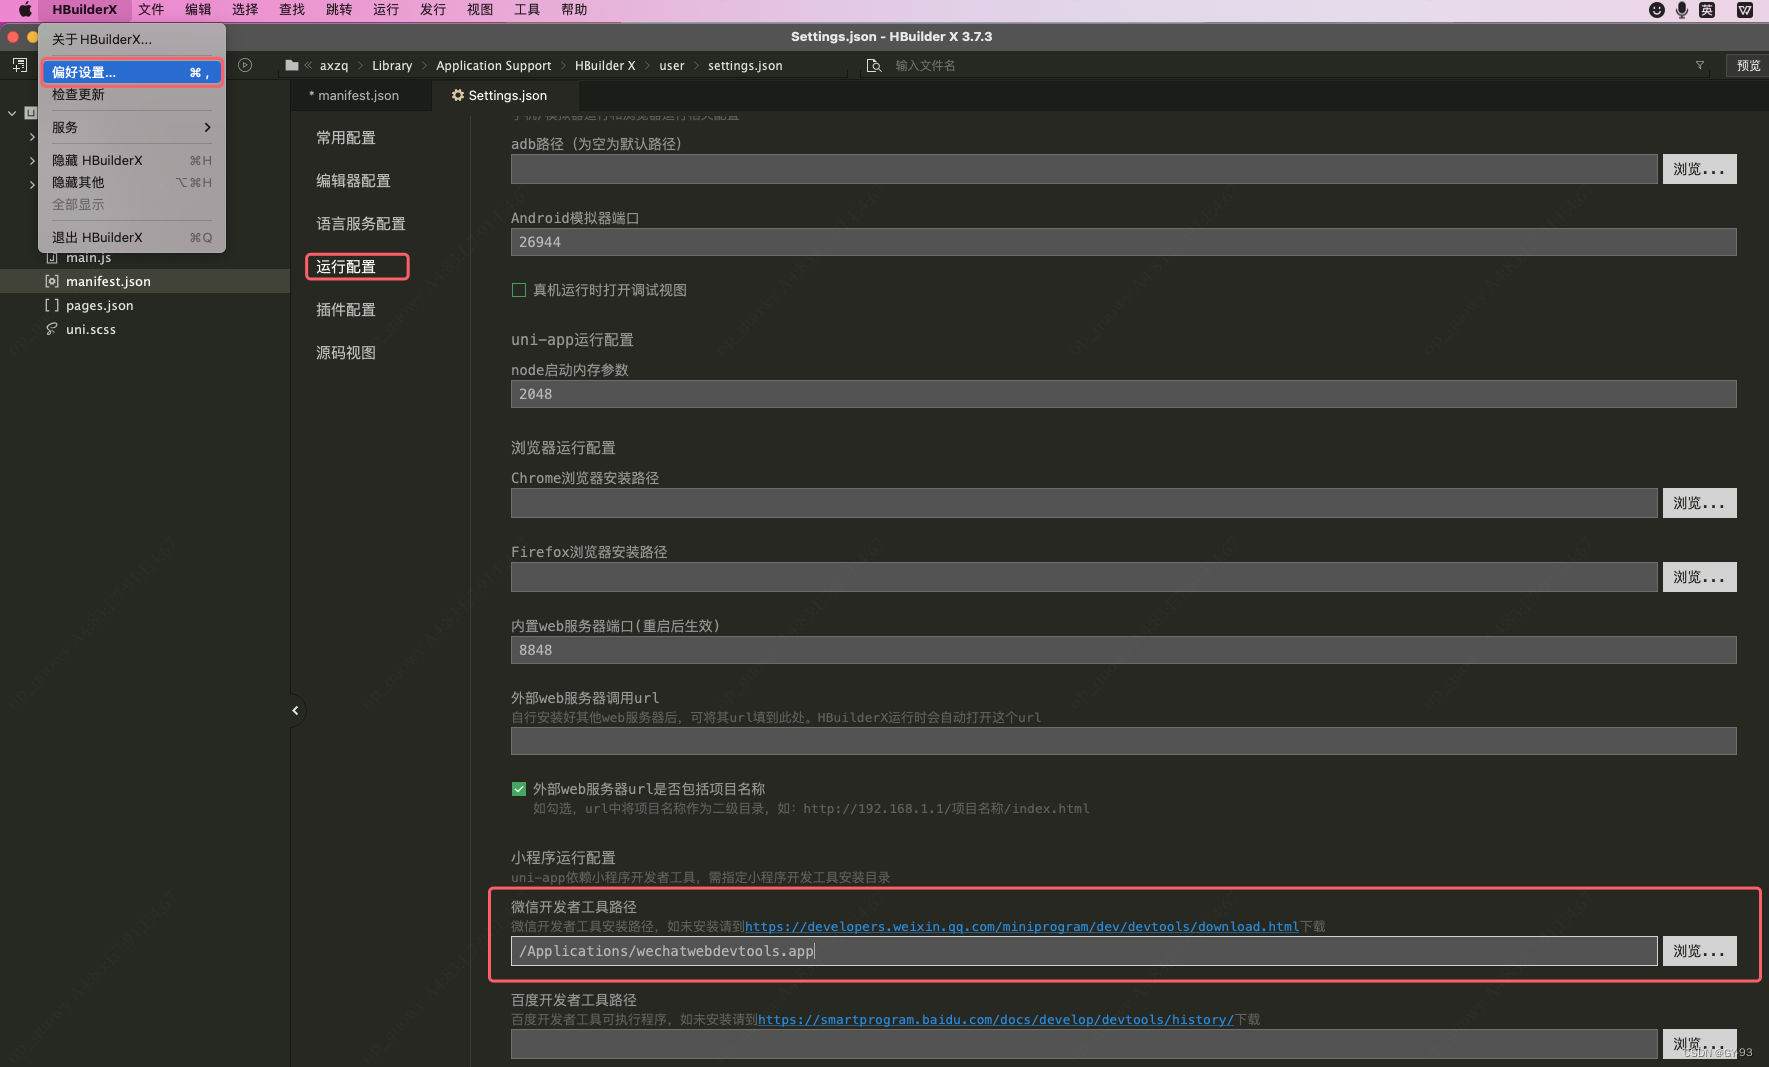Click the project icon at tree root
The height and width of the screenshot is (1067, 1769).
click(30, 113)
